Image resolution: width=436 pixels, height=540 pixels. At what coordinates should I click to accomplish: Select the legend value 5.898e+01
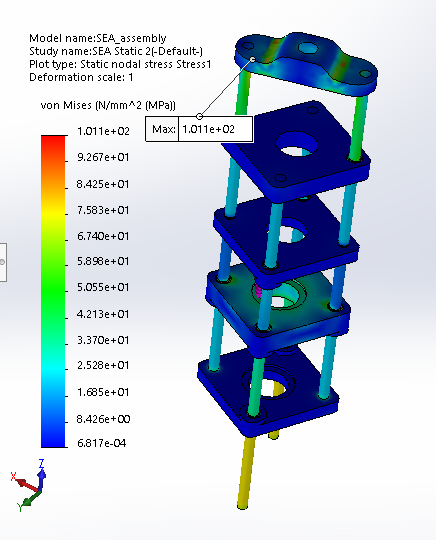(x=103, y=261)
